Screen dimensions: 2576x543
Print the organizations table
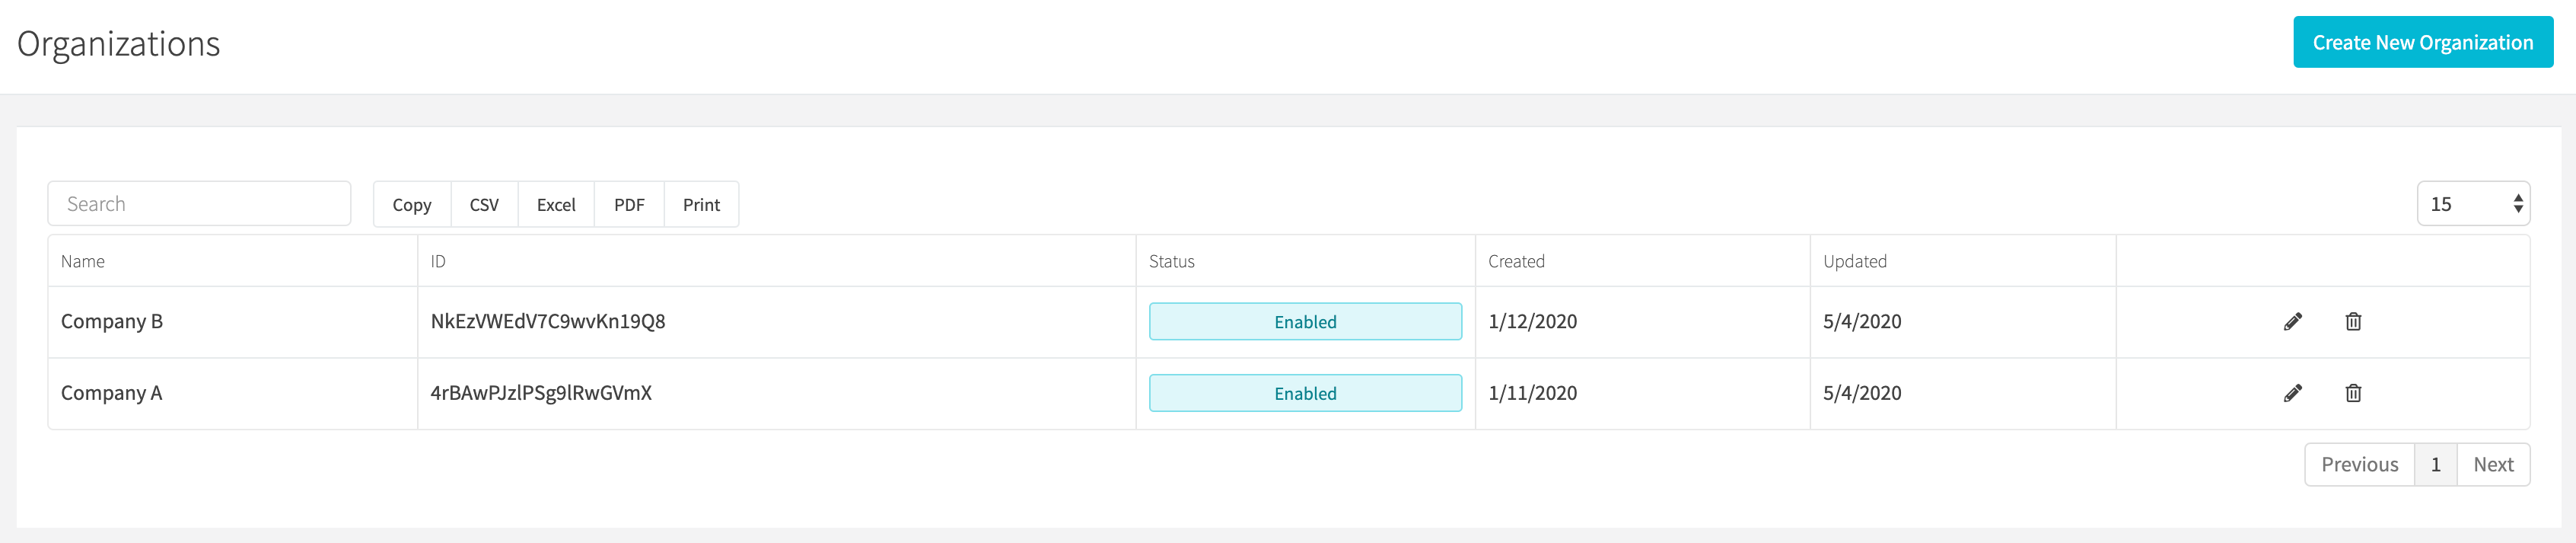click(x=701, y=204)
